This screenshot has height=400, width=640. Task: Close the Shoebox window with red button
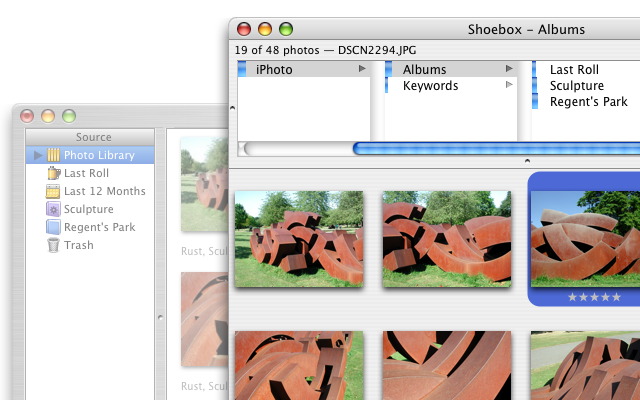(x=244, y=29)
